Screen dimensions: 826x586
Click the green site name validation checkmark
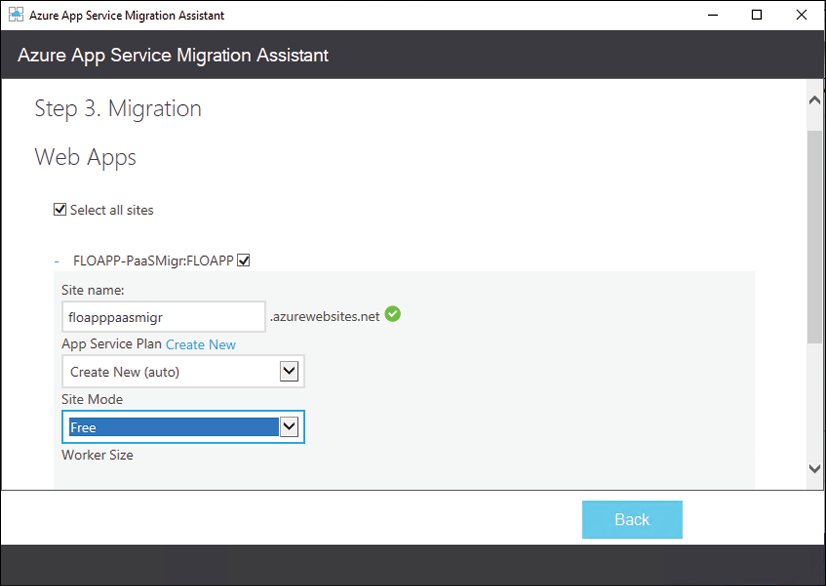coord(392,314)
